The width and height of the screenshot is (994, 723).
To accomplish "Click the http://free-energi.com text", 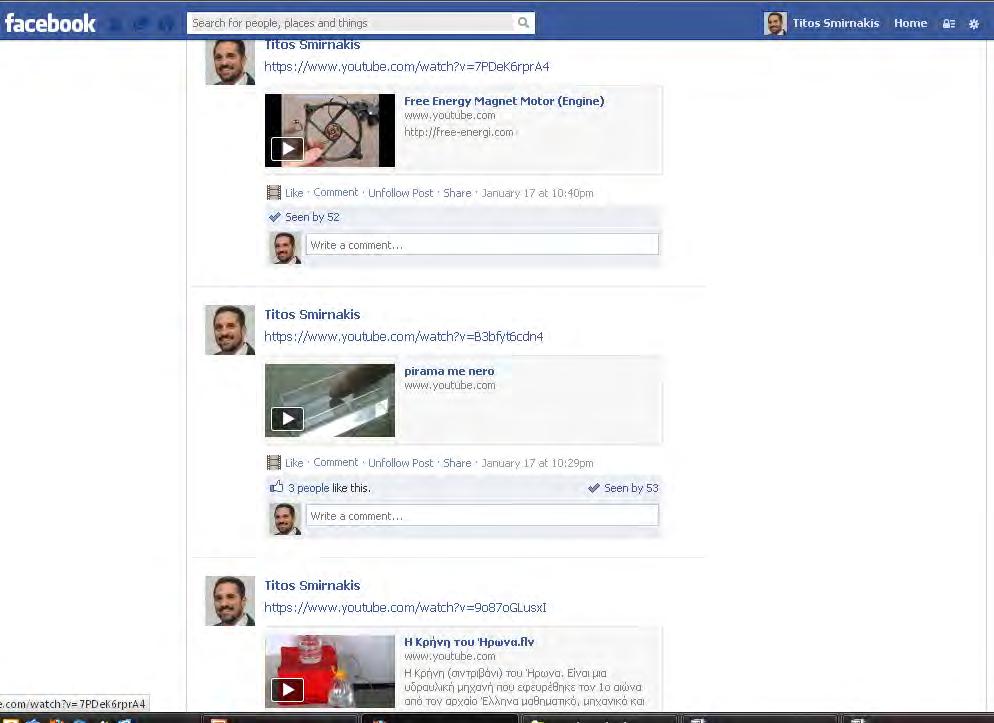I will click(458, 132).
